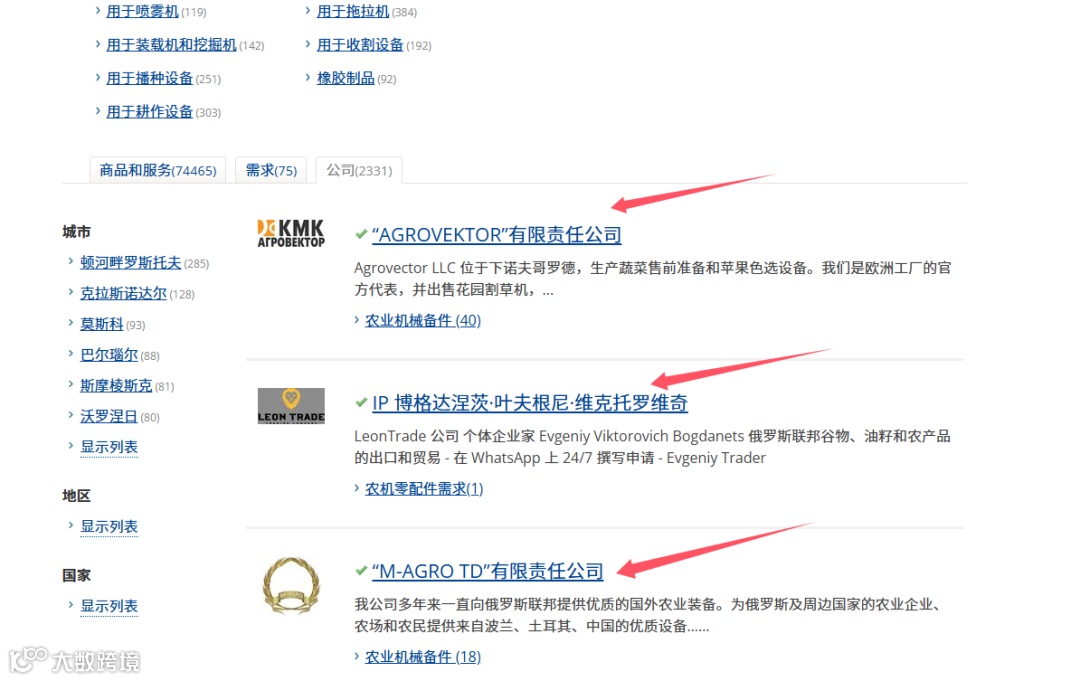This screenshot has height=681, width=1080.
Task: Click the LeonTrade 公司 description text
Action: [652, 447]
